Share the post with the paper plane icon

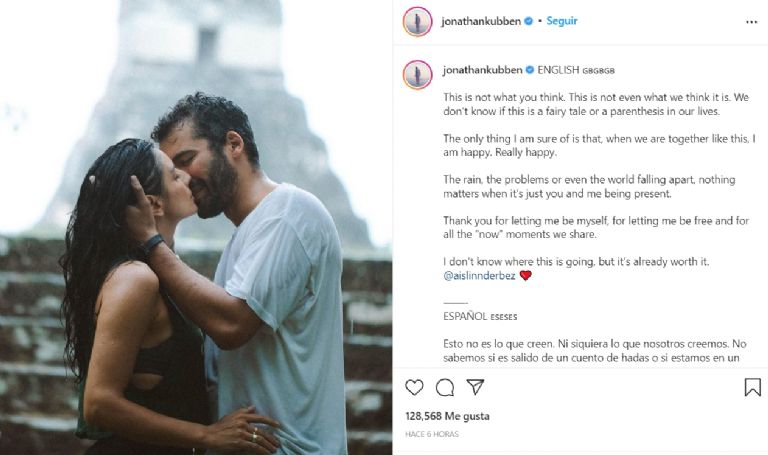(x=475, y=387)
